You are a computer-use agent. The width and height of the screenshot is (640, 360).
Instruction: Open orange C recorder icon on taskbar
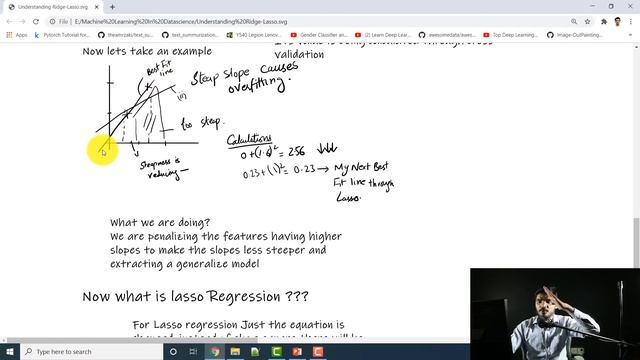318,351
